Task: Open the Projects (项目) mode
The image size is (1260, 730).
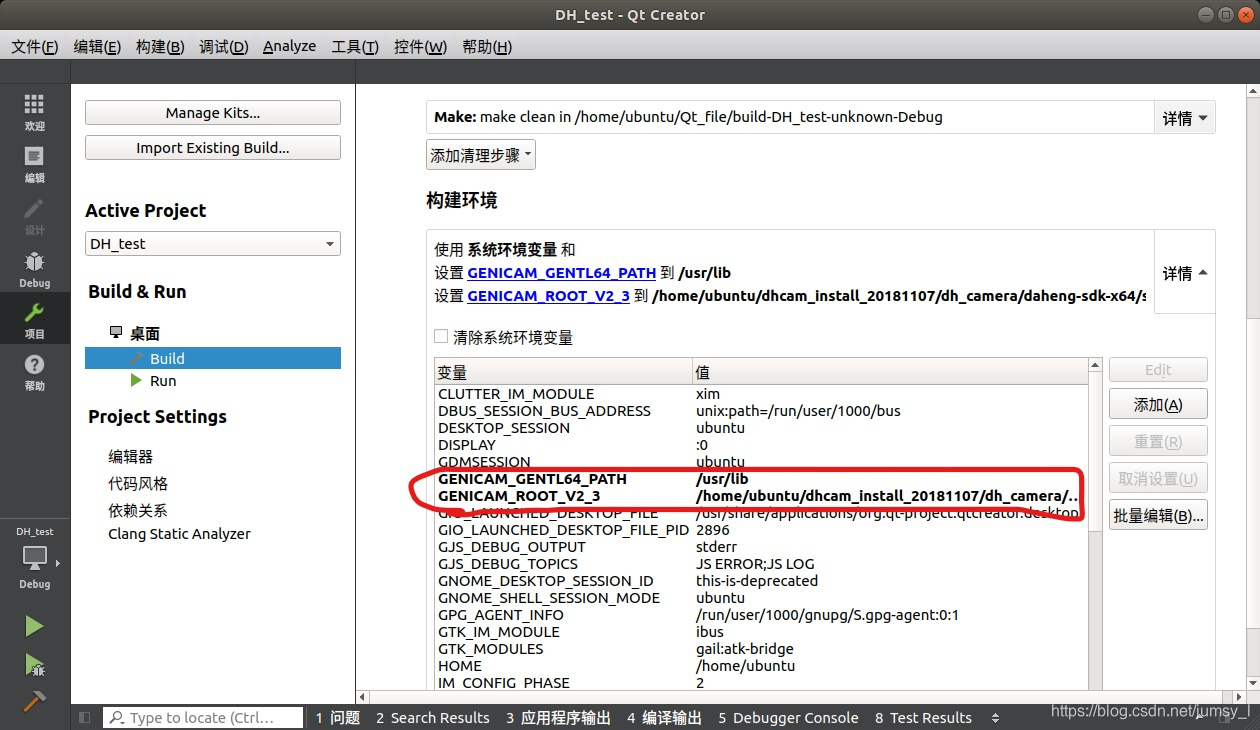Action: [x=34, y=320]
